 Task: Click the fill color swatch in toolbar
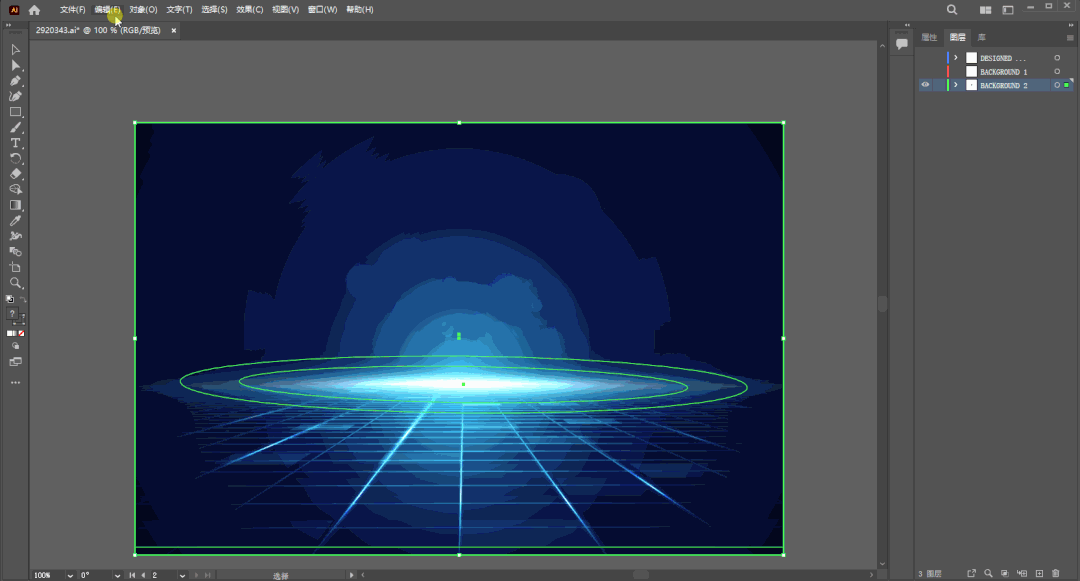[x=12, y=313]
